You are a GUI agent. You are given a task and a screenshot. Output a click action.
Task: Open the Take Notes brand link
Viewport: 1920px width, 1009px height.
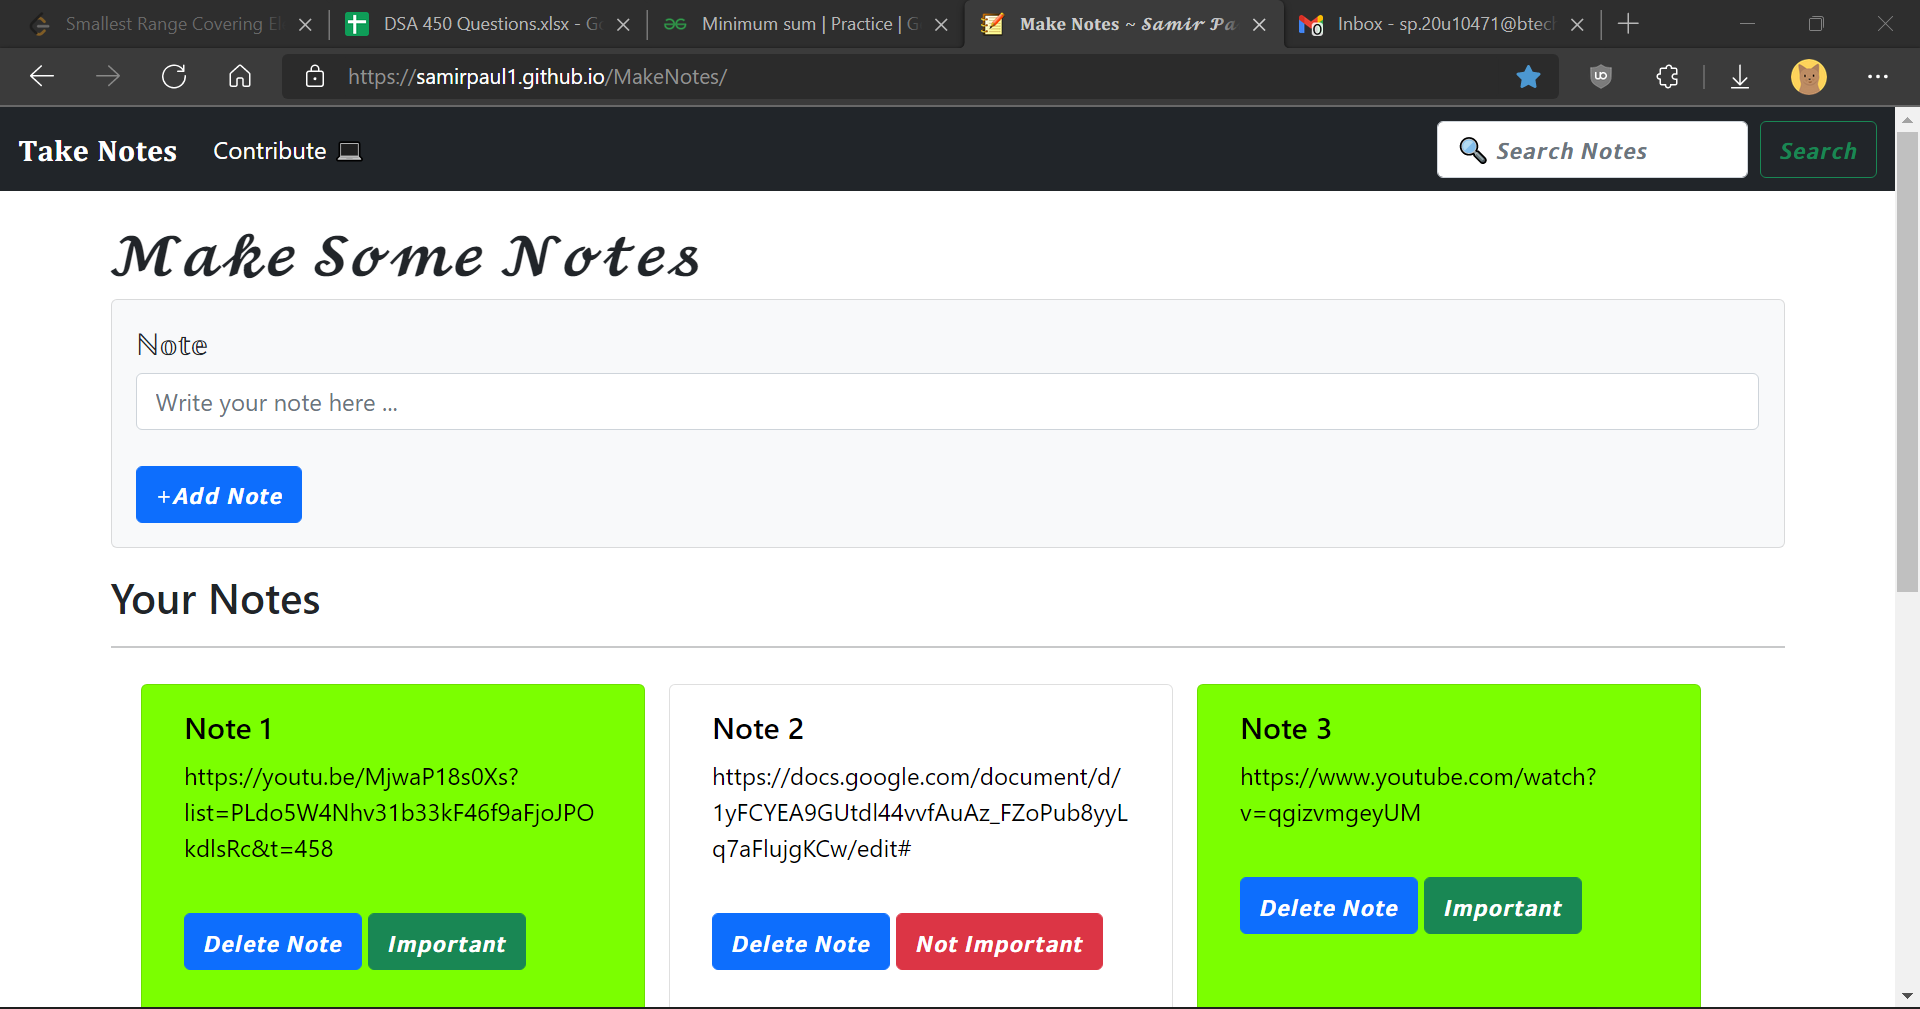pos(98,151)
